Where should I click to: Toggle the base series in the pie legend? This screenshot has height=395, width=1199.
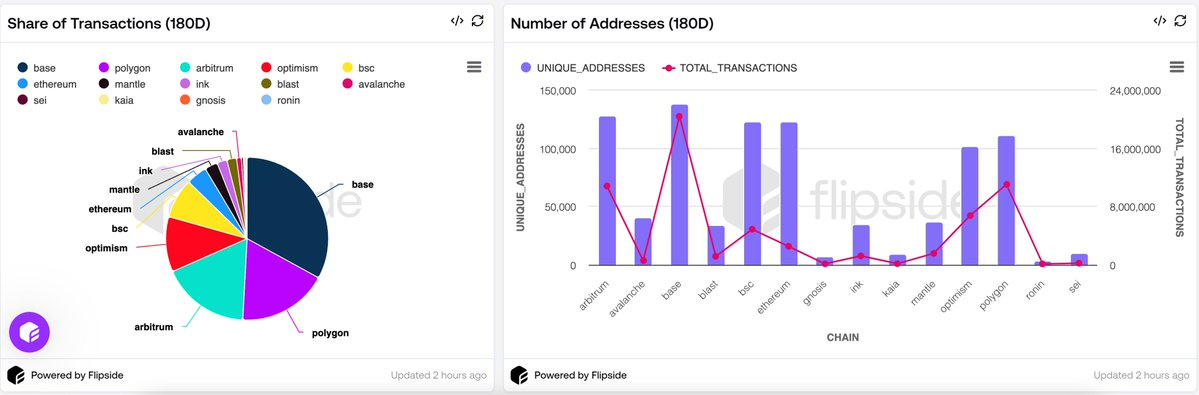point(36,68)
